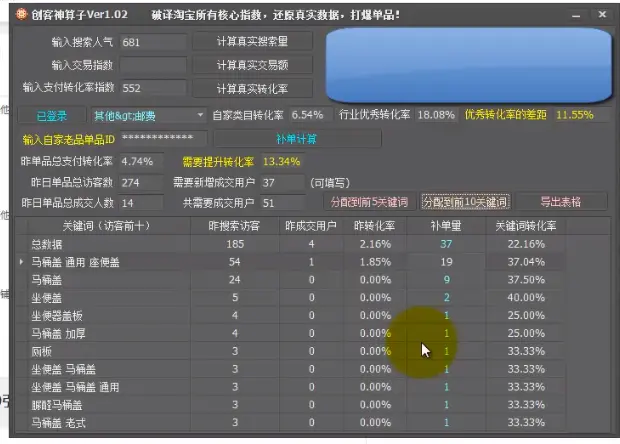Click the row indicator arrow beside 马桶盖 通用 座便盖
Screen dimensions: 620x444
point(22,262)
